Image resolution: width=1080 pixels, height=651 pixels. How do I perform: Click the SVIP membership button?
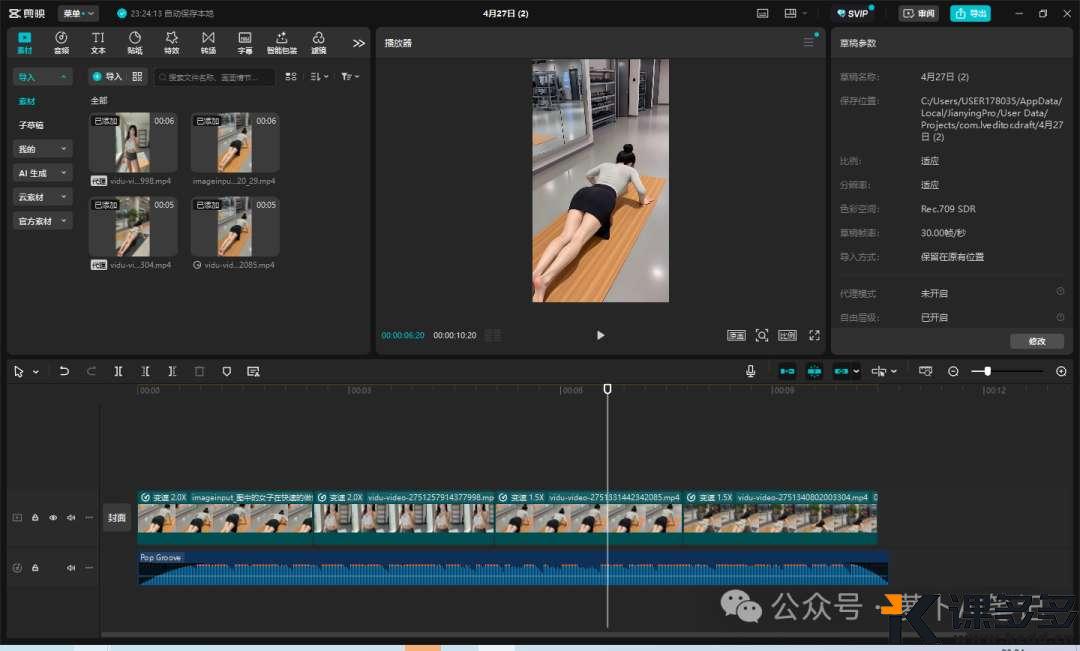[853, 13]
